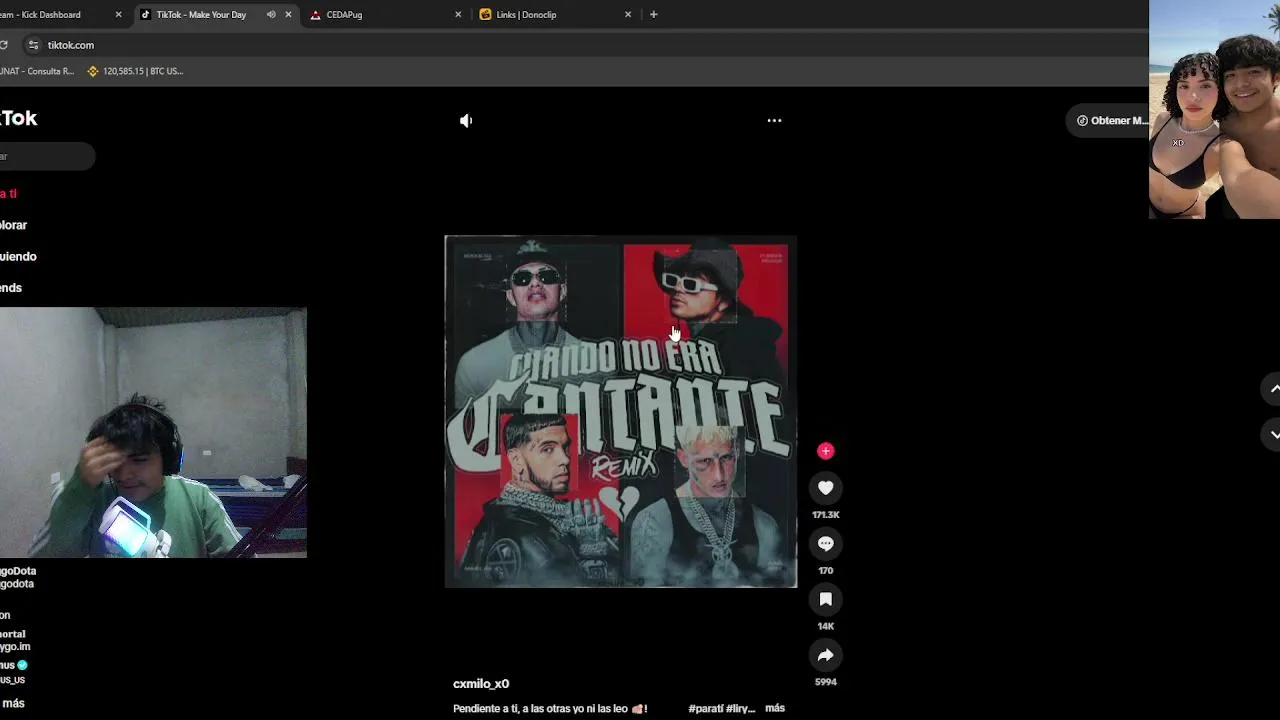
Task: View site information icon beside tiktok.com
Action: (33, 45)
